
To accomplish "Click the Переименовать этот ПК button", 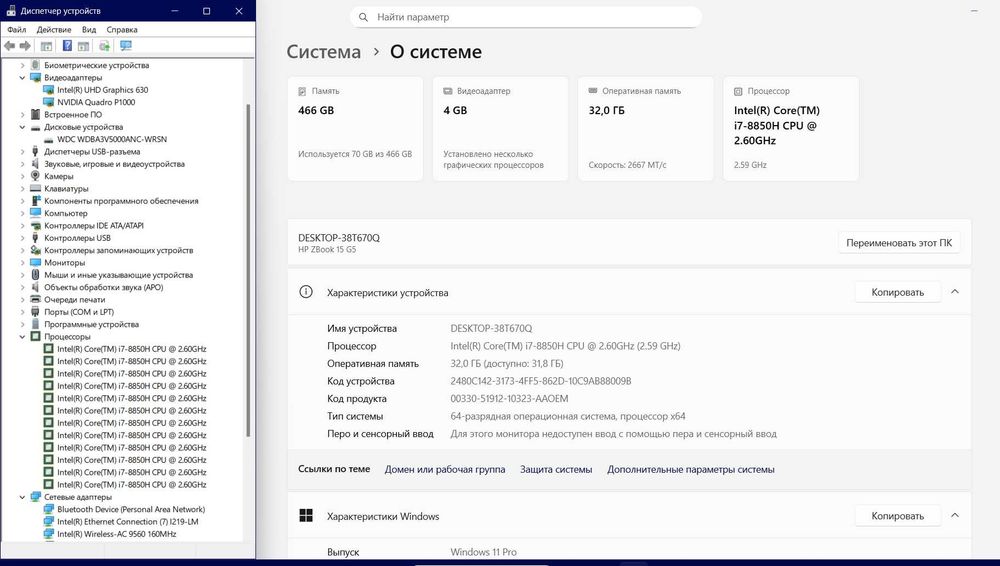I will pyautogui.click(x=899, y=242).
